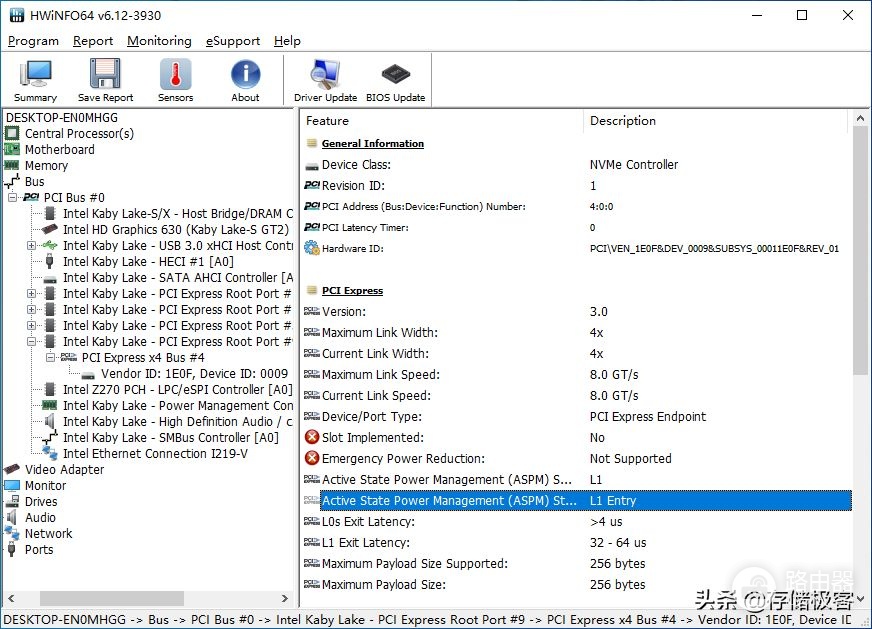Click the About info icon
The width and height of the screenshot is (872, 629).
coord(245,74)
